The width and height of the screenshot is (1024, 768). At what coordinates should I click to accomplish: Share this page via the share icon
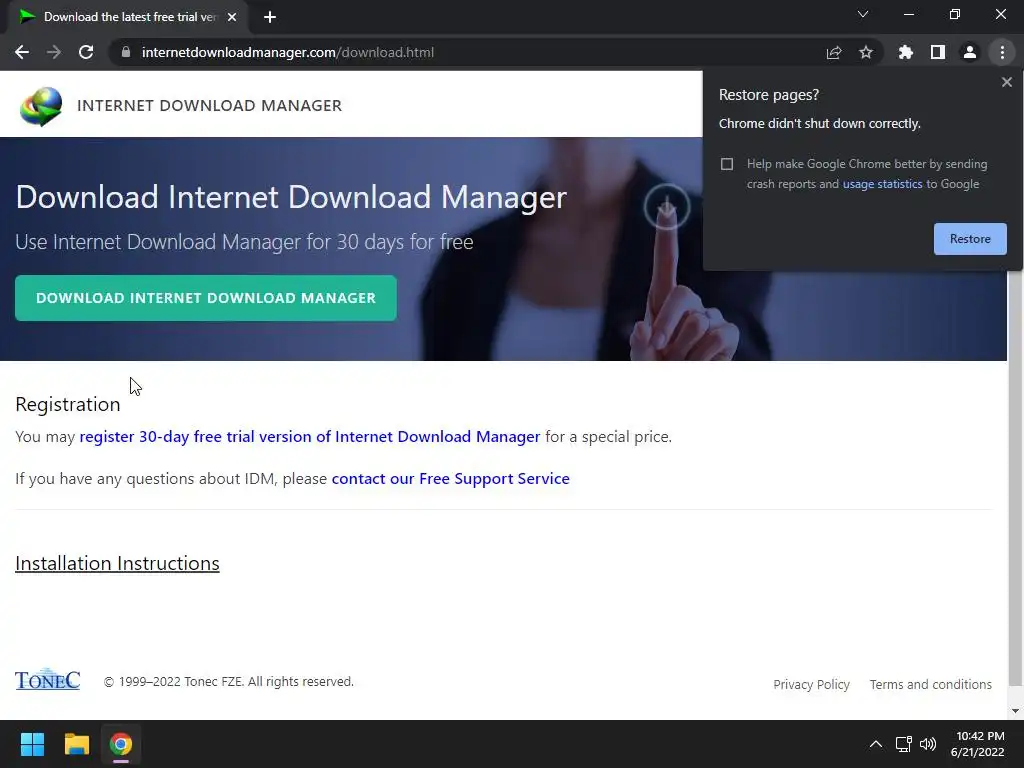pyautogui.click(x=834, y=52)
